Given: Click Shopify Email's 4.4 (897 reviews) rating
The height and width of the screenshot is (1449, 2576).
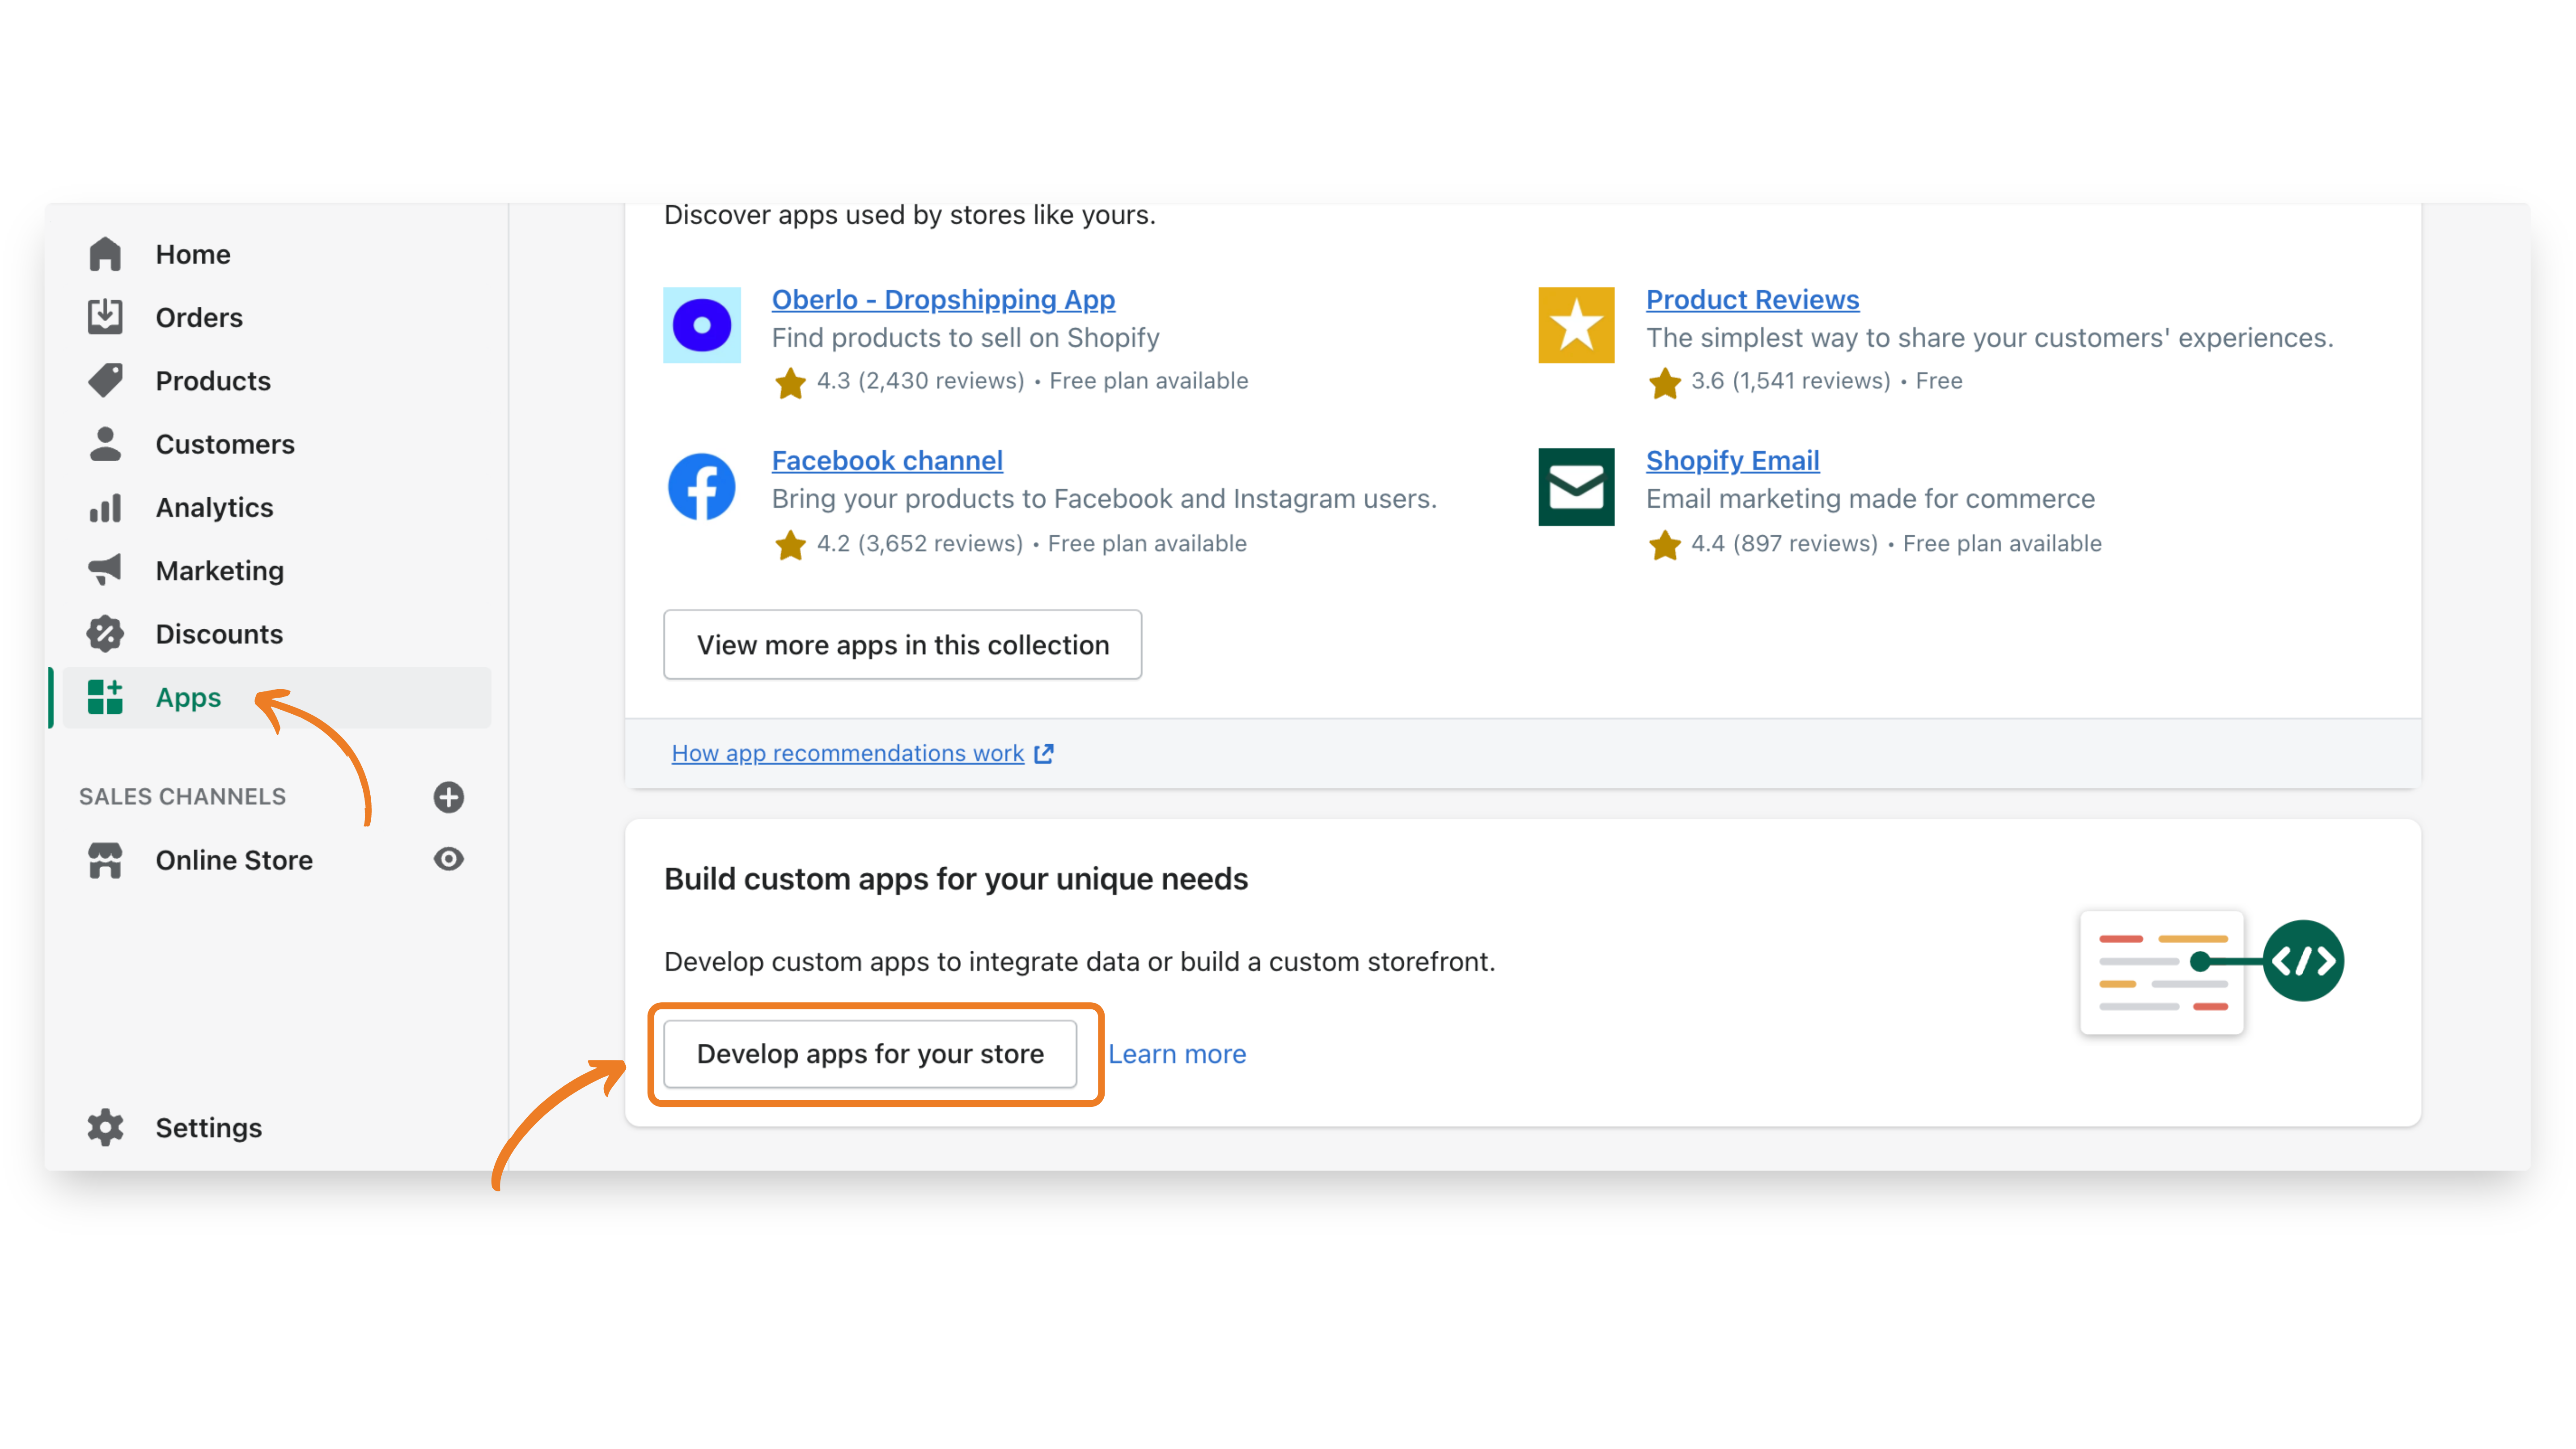Looking at the screenshot, I should click(x=1784, y=544).
